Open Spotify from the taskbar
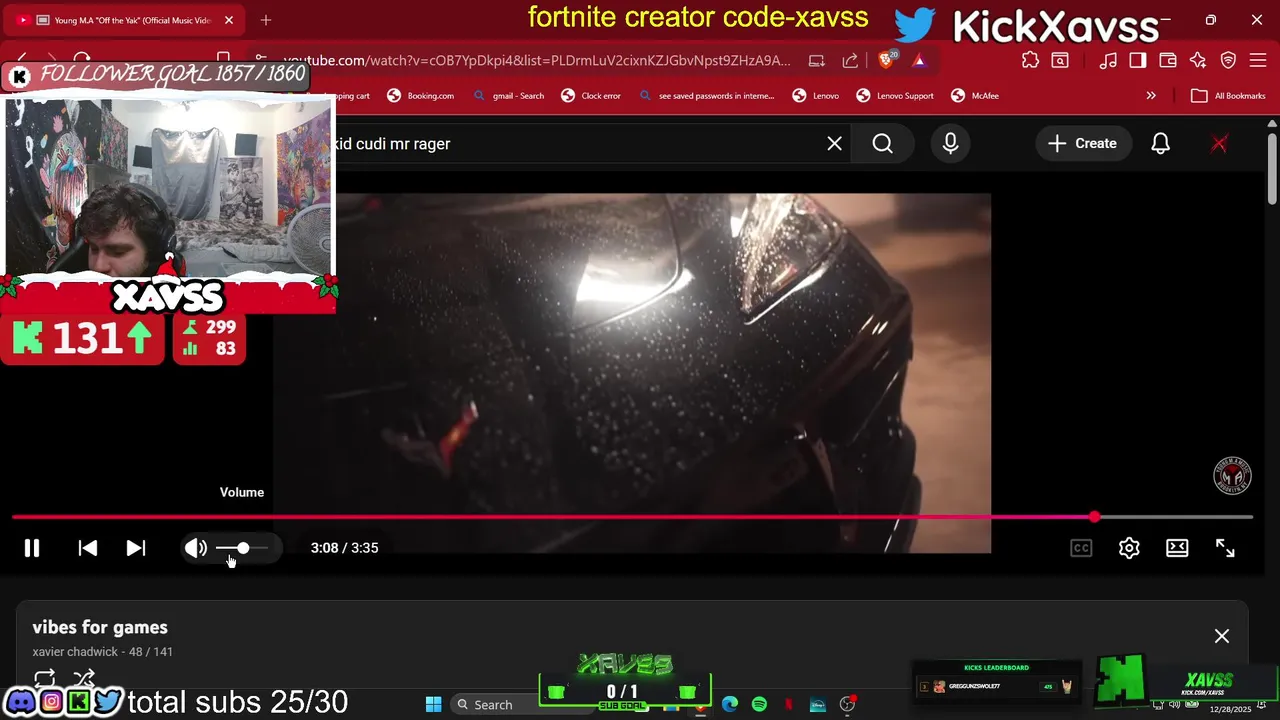This screenshot has height=720, width=1280. tap(759, 705)
